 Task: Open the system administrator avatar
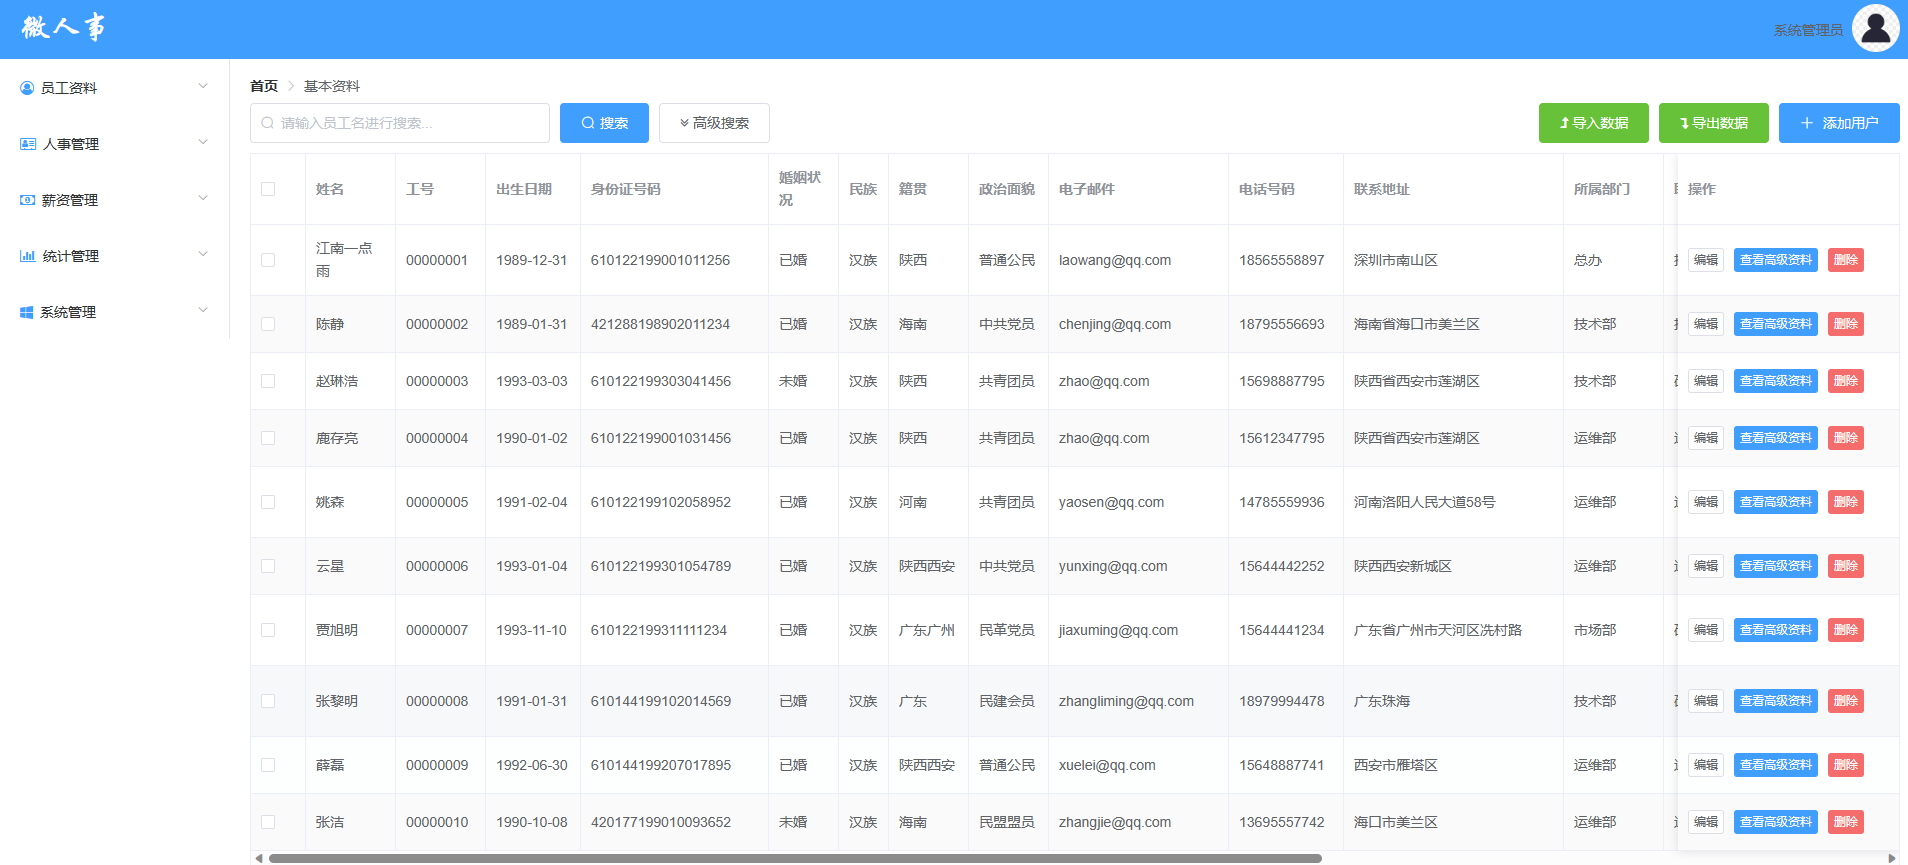tap(1875, 28)
